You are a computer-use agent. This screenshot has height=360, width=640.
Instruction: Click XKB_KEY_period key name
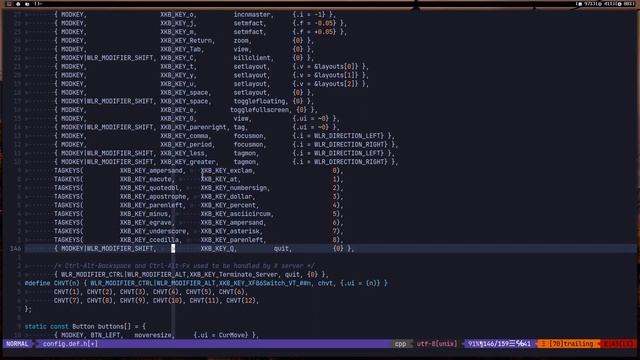click(x=187, y=144)
